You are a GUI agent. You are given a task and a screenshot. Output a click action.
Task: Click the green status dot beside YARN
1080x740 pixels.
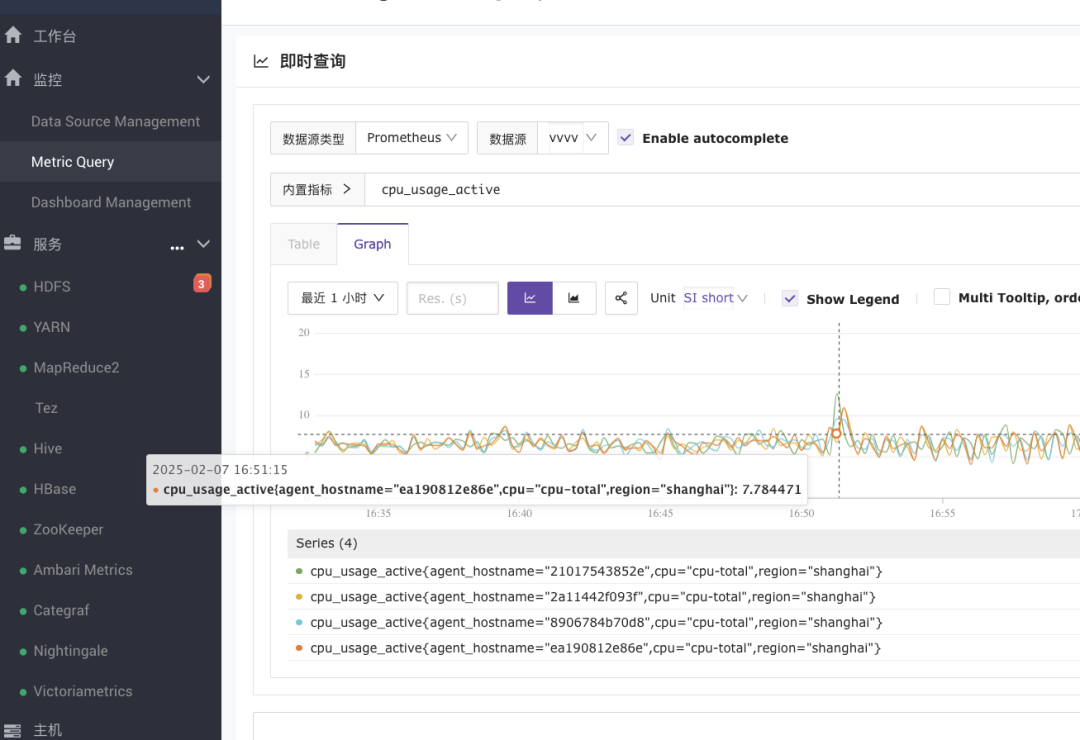tap(23, 328)
